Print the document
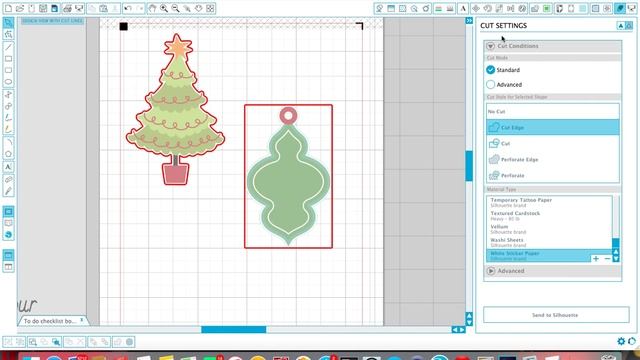The height and width of the screenshot is (360, 640). pos(67,8)
